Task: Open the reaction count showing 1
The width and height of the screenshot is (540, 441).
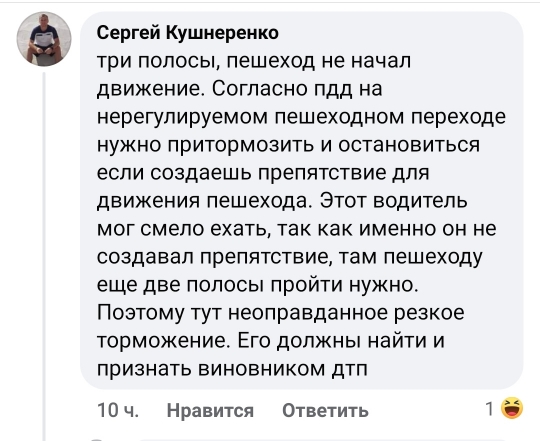Action: pyautogui.click(x=490, y=409)
